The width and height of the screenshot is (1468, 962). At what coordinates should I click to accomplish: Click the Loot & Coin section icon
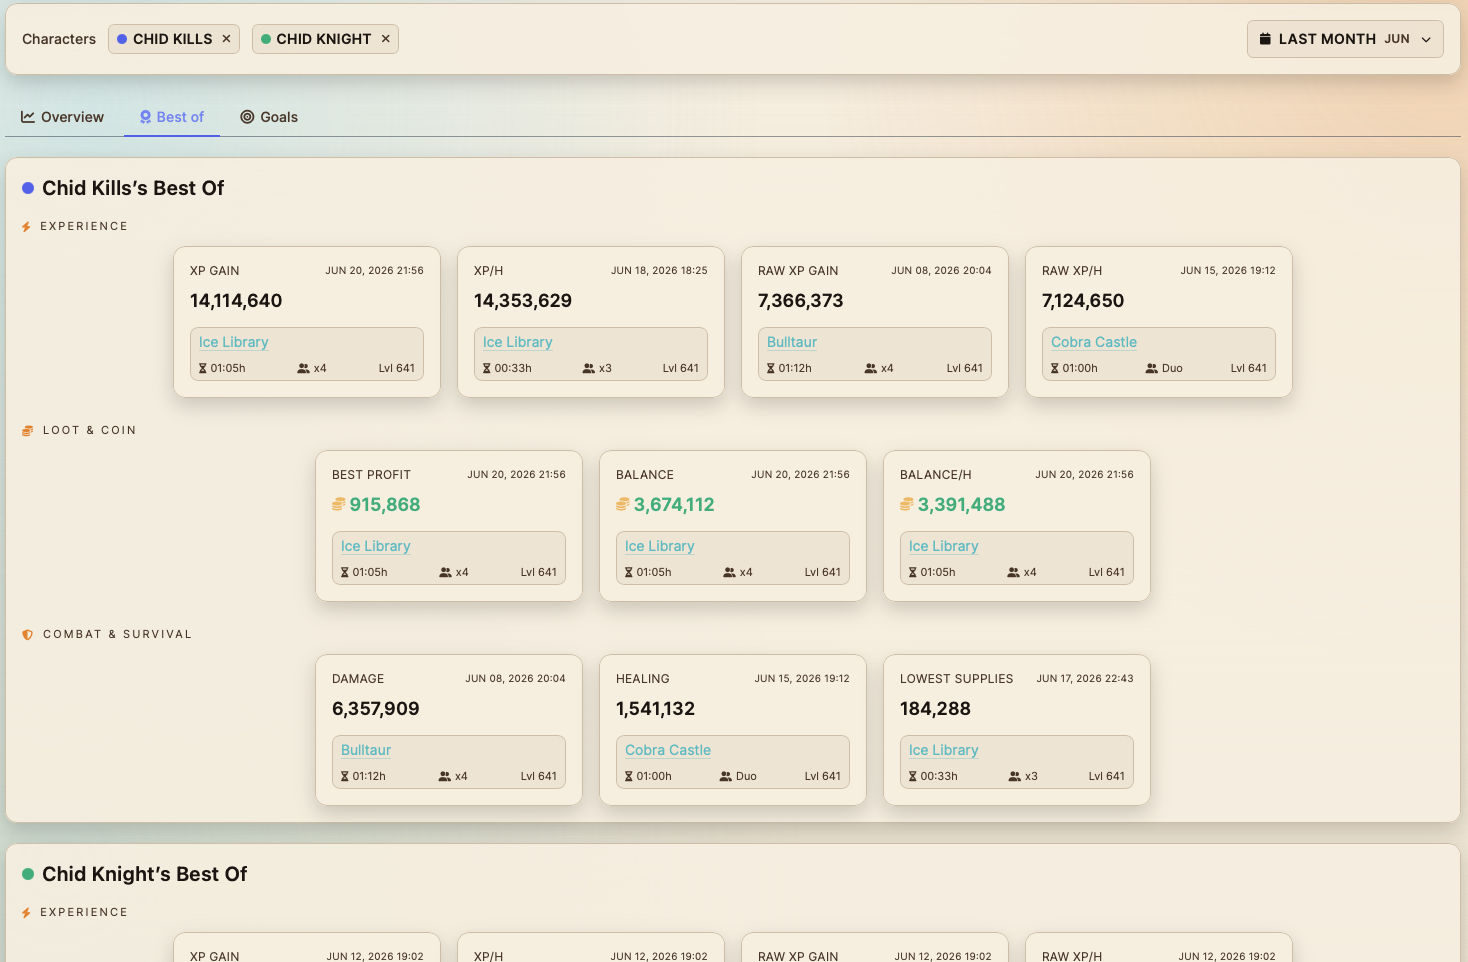pyautogui.click(x=27, y=431)
